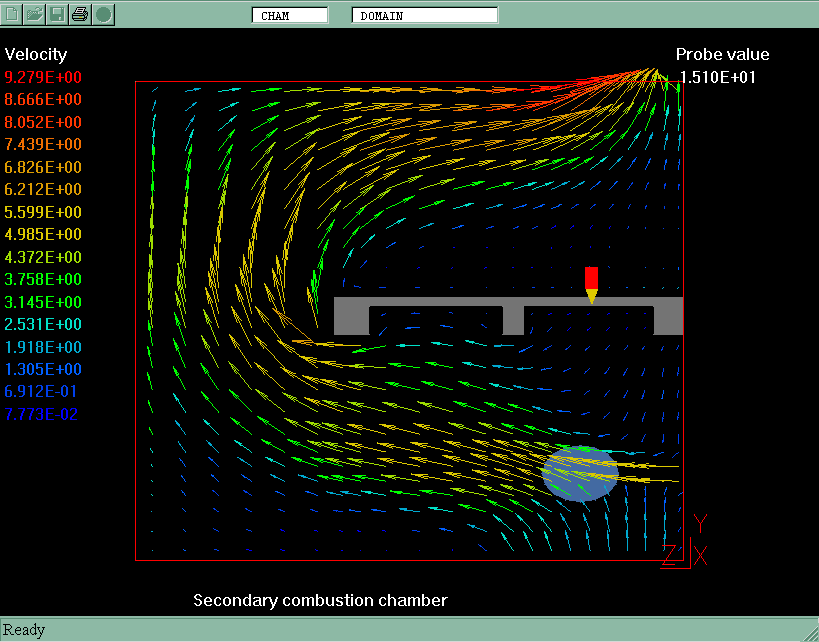Screen dimensions: 819x642
Task: Click the CHAM text field
Action: click(x=289, y=16)
